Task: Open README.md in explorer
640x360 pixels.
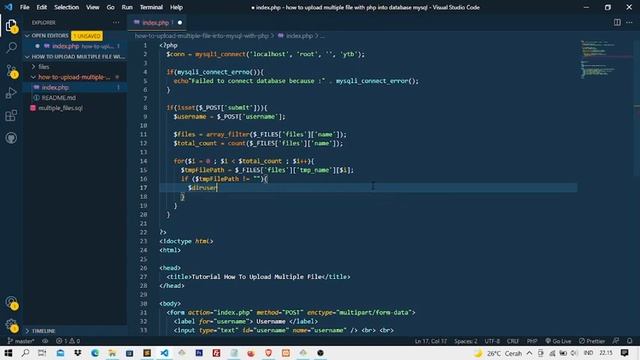Action: (75, 98)
